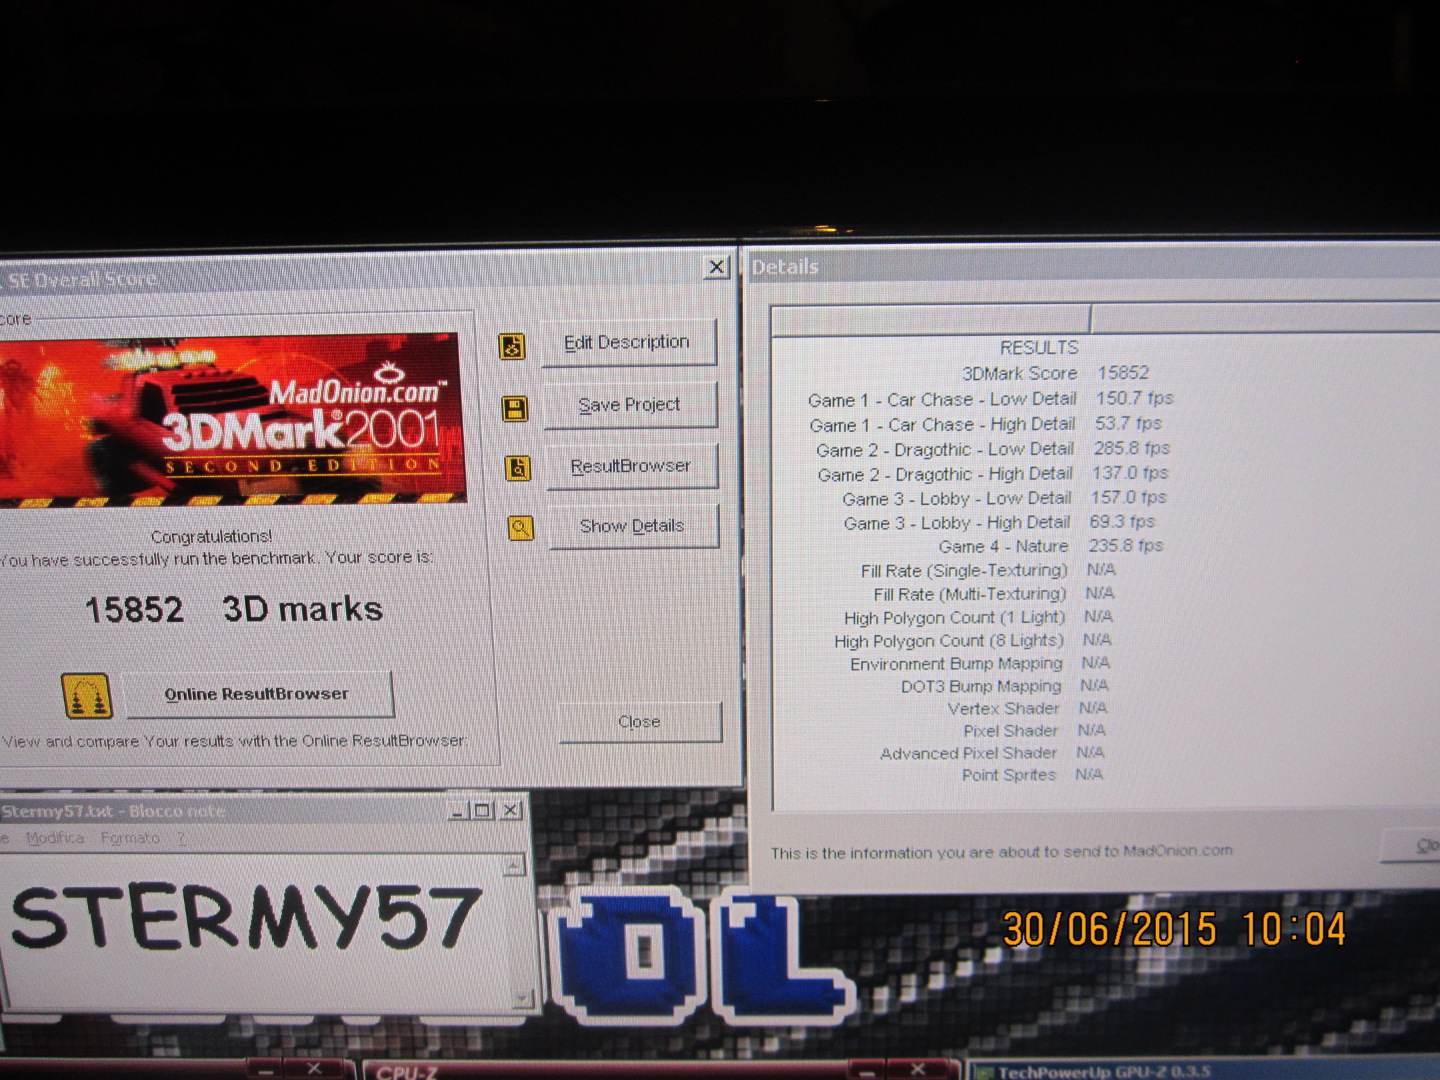
Task: Minimize the Stermy57.txt Blocco note window
Action: (x=459, y=811)
